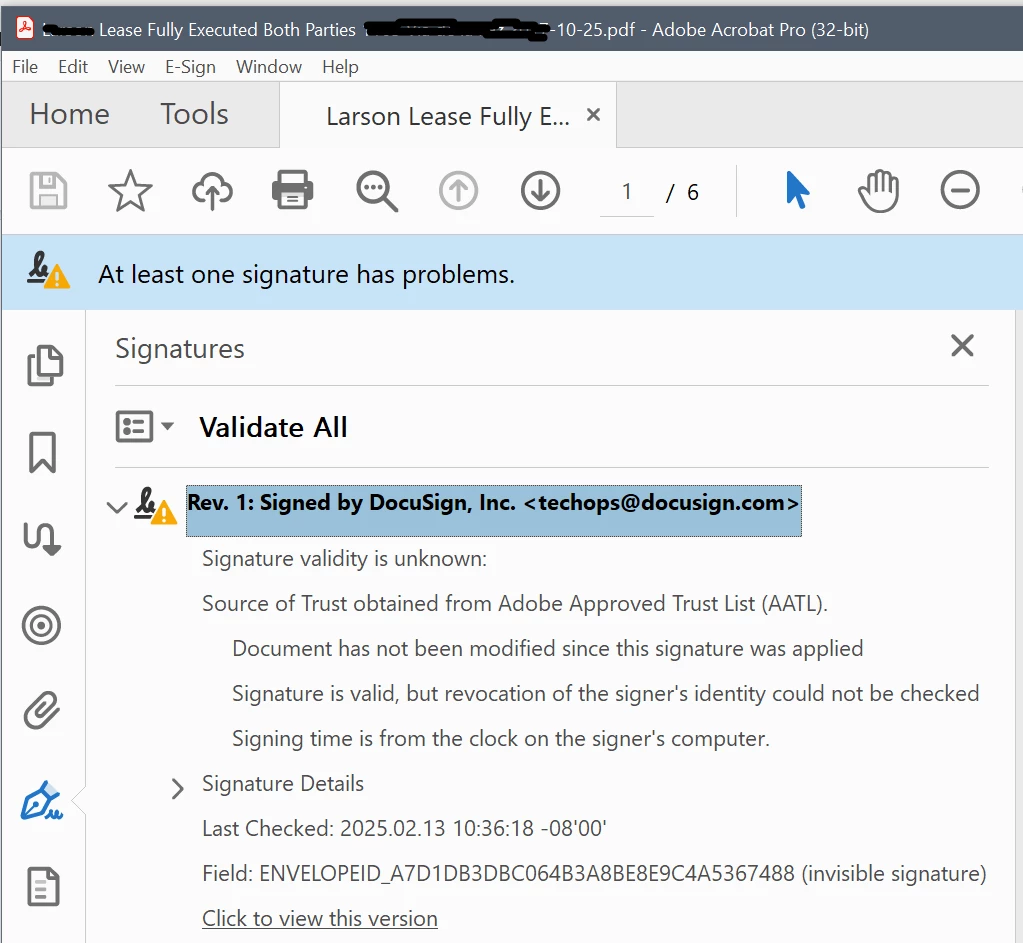Select Field ENVELOPEID invisible signature line
Screen dimensions: 1023x943
(x=594, y=873)
